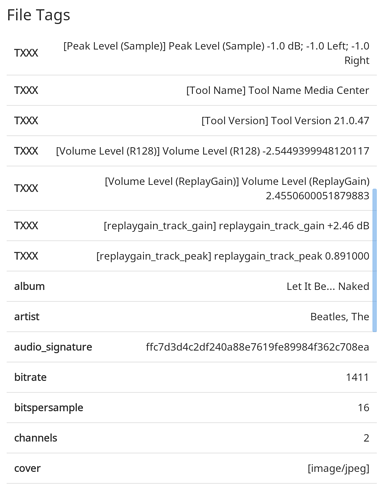
Task: Click the Volume Level (ReplayGain) value
Action: pyautogui.click(x=237, y=188)
